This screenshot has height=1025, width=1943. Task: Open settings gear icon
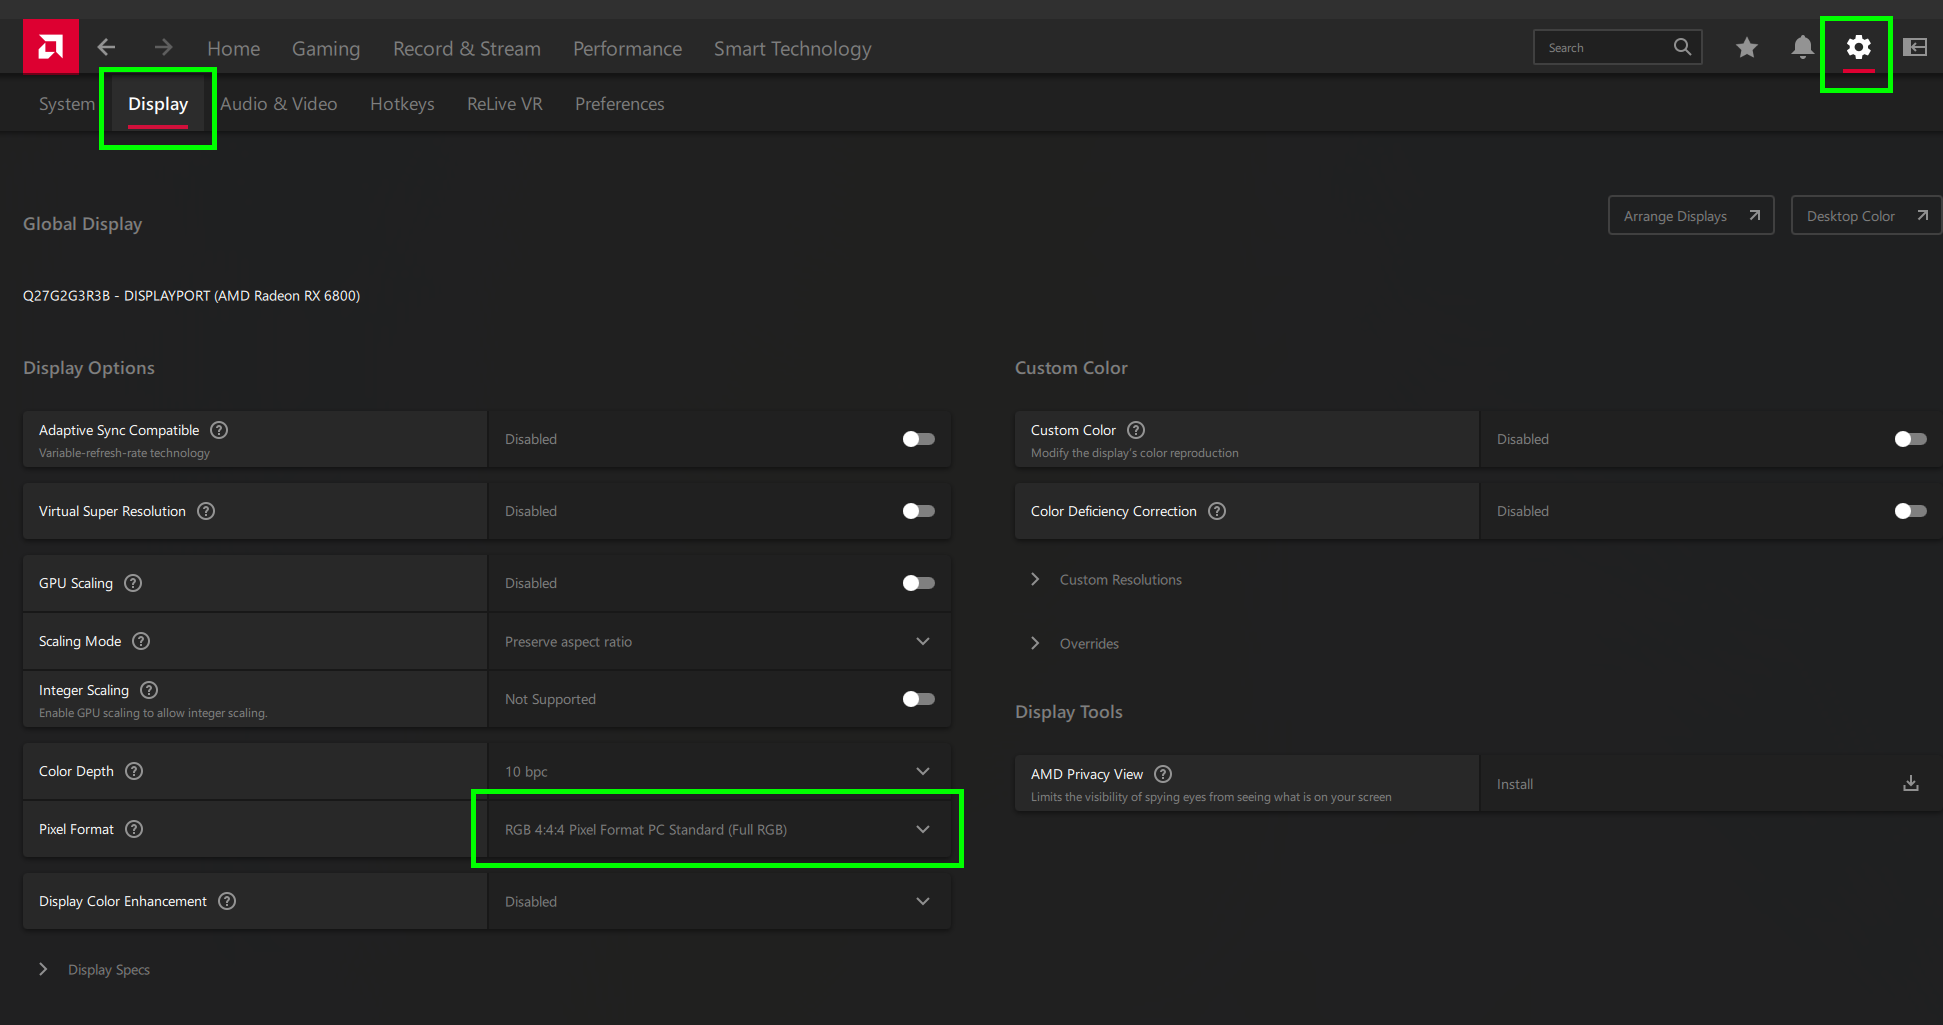point(1858,47)
